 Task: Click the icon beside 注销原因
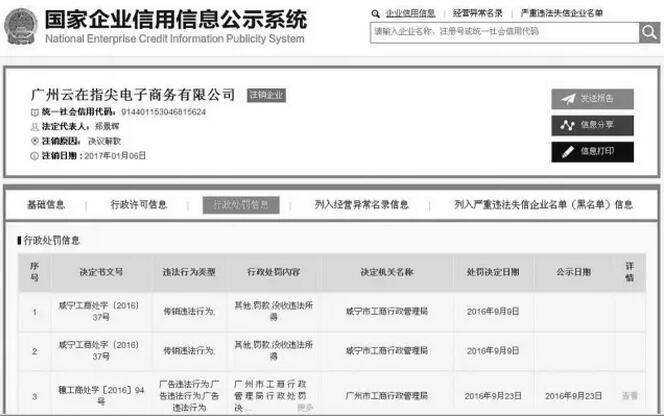(x=35, y=141)
